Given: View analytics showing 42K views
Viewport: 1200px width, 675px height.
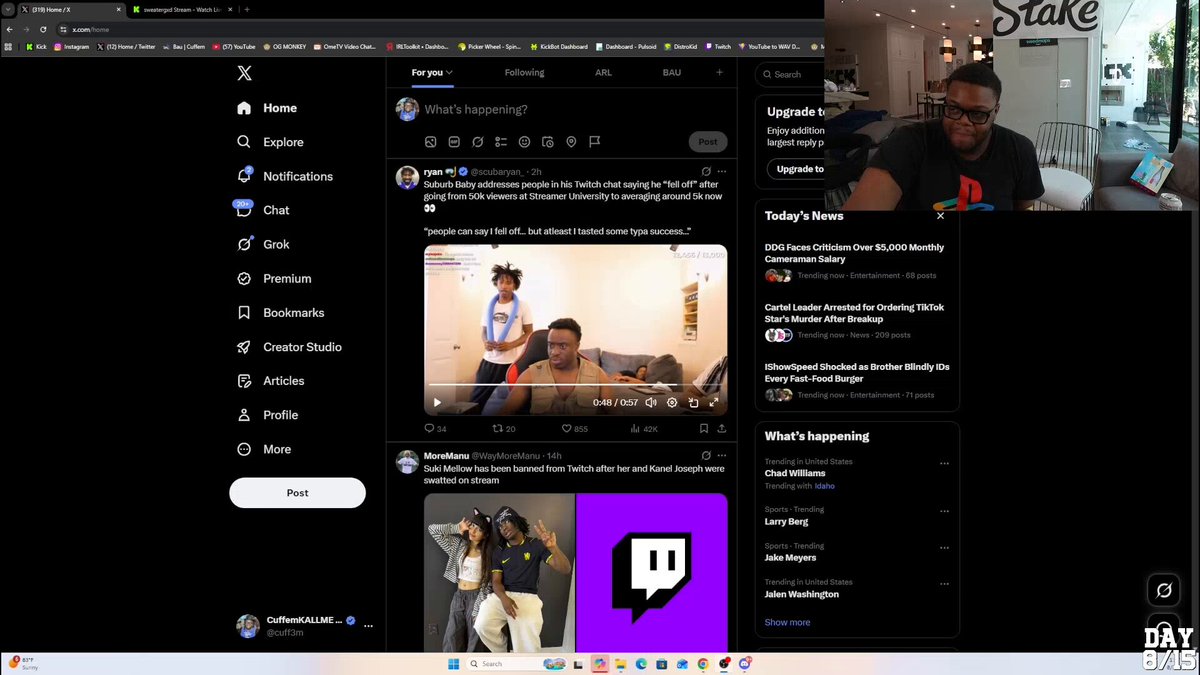Looking at the screenshot, I should [x=643, y=428].
